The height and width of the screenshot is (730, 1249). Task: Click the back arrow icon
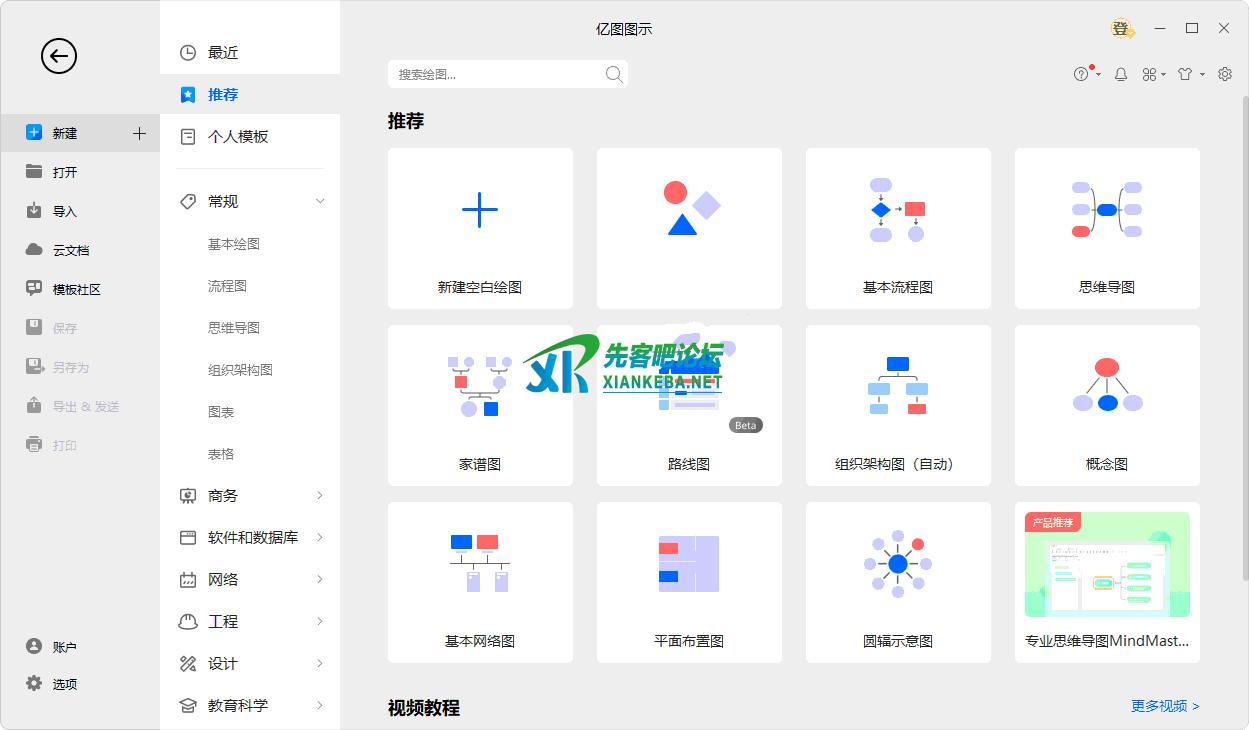tap(59, 56)
